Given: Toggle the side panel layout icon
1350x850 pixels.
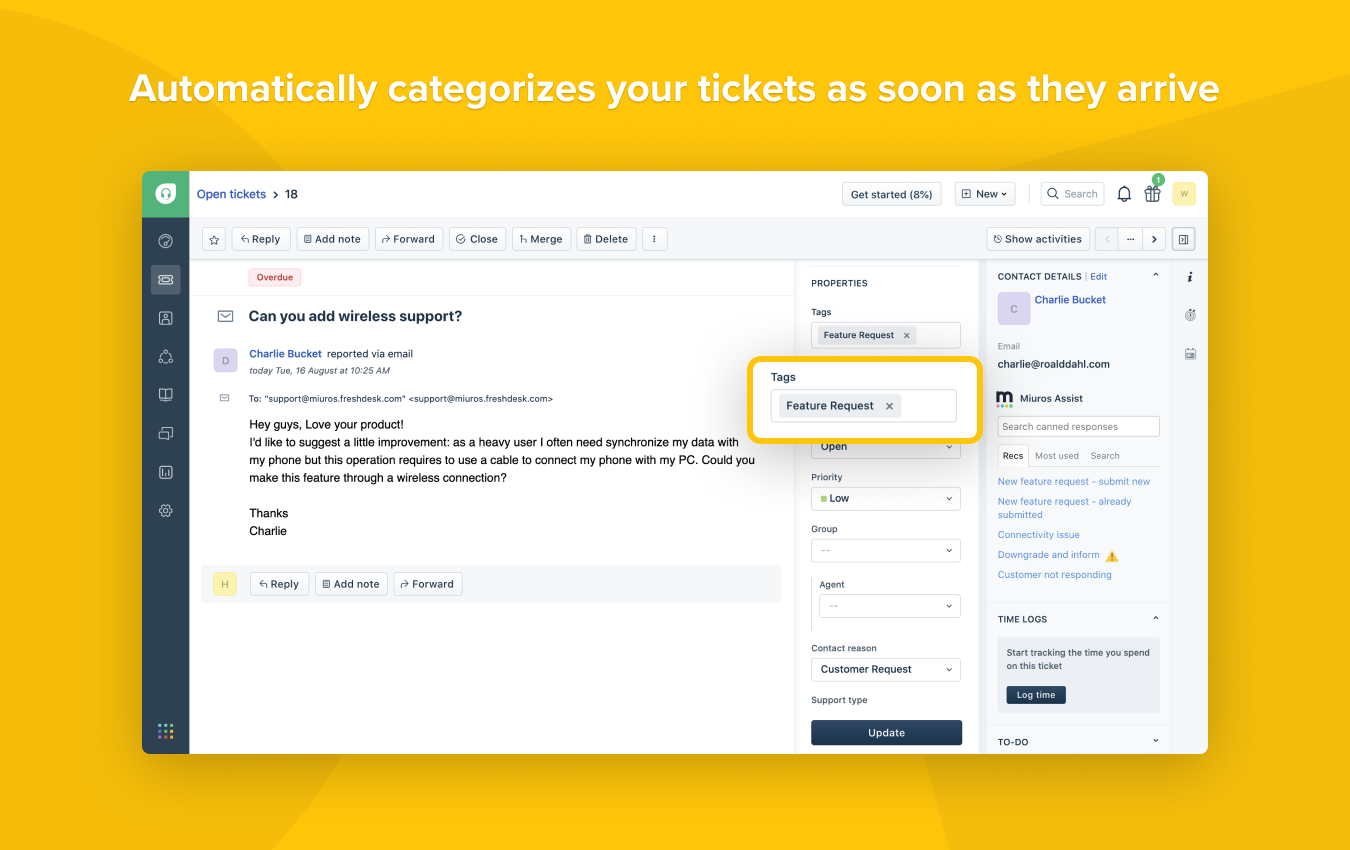Looking at the screenshot, I should pos(1183,239).
